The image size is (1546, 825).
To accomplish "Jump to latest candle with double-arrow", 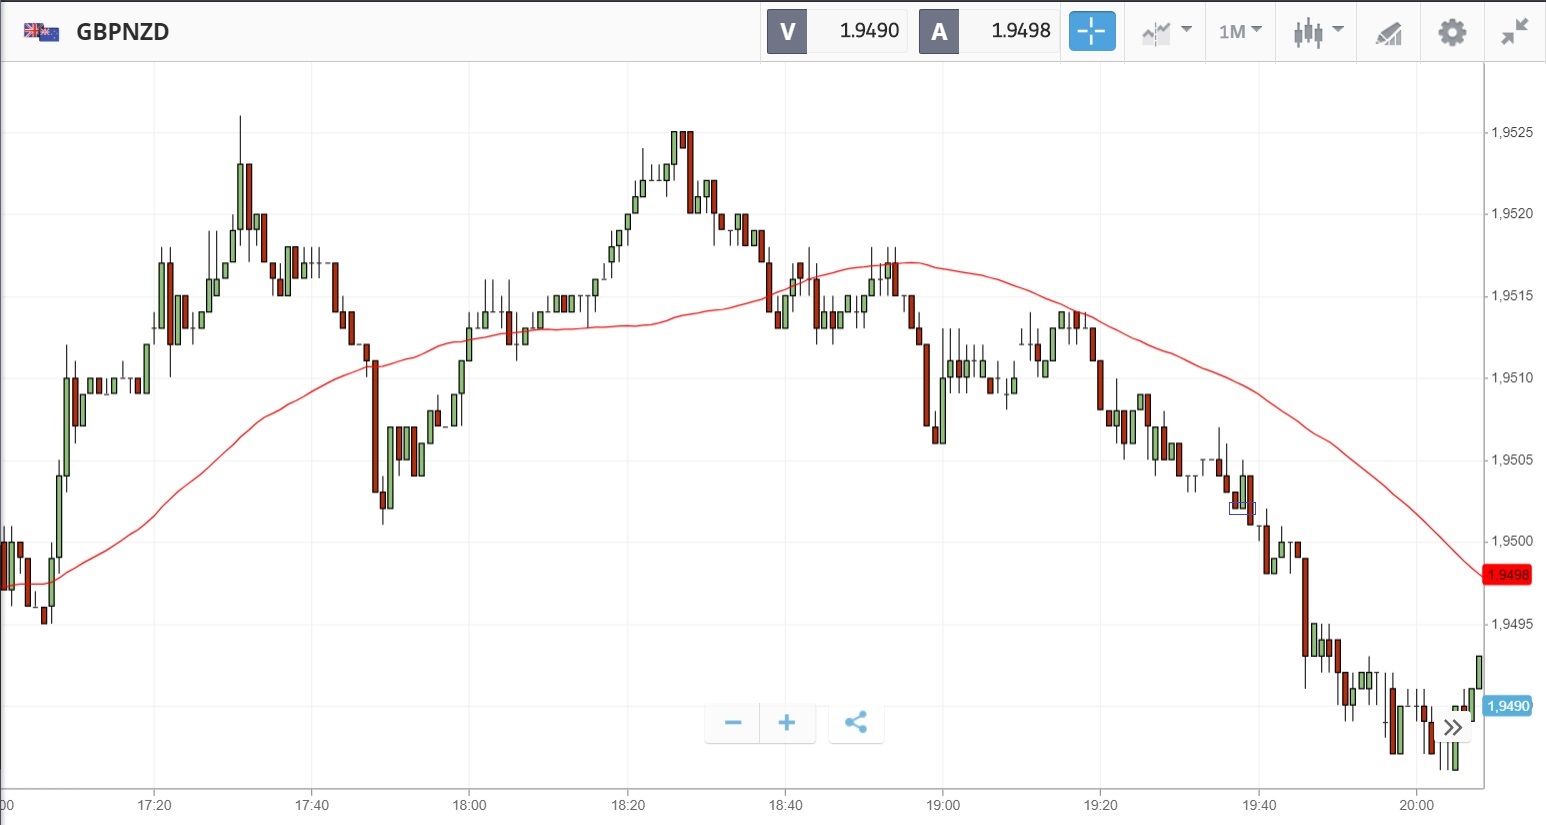I will coord(1453,727).
